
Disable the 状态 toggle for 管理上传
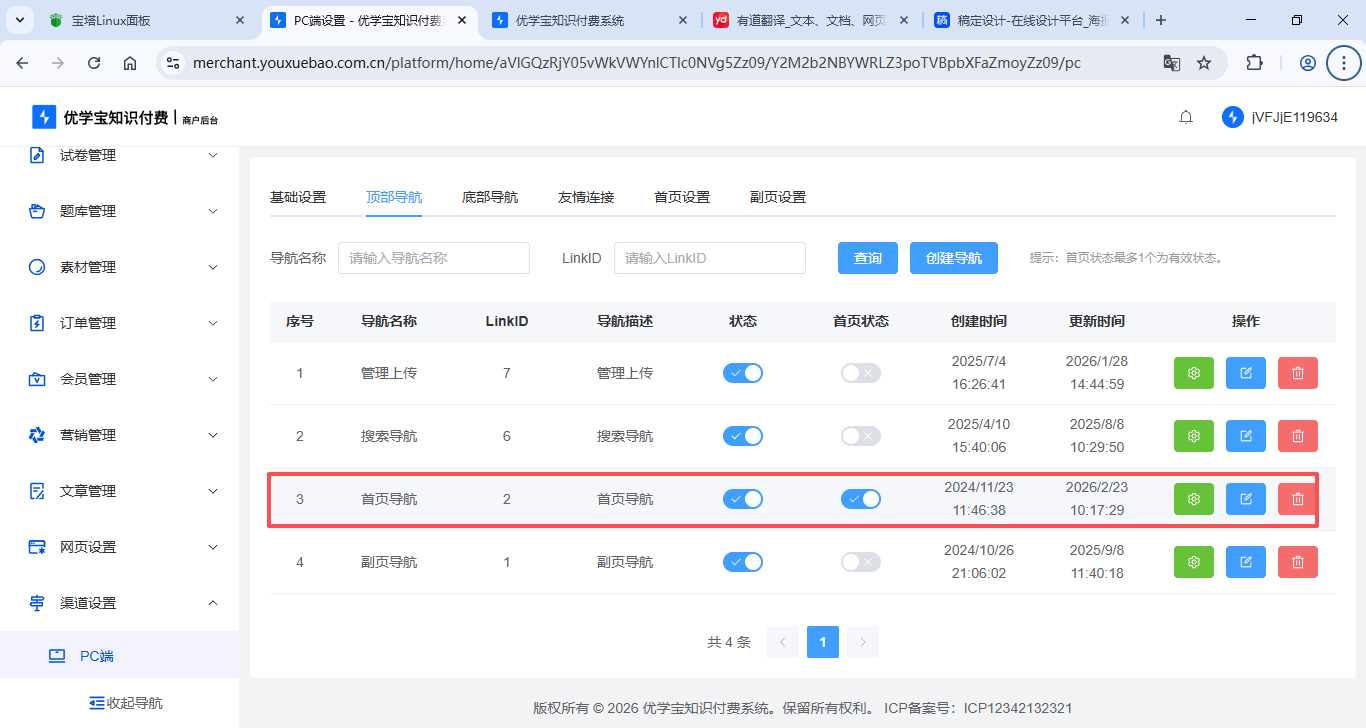coord(743,373)
